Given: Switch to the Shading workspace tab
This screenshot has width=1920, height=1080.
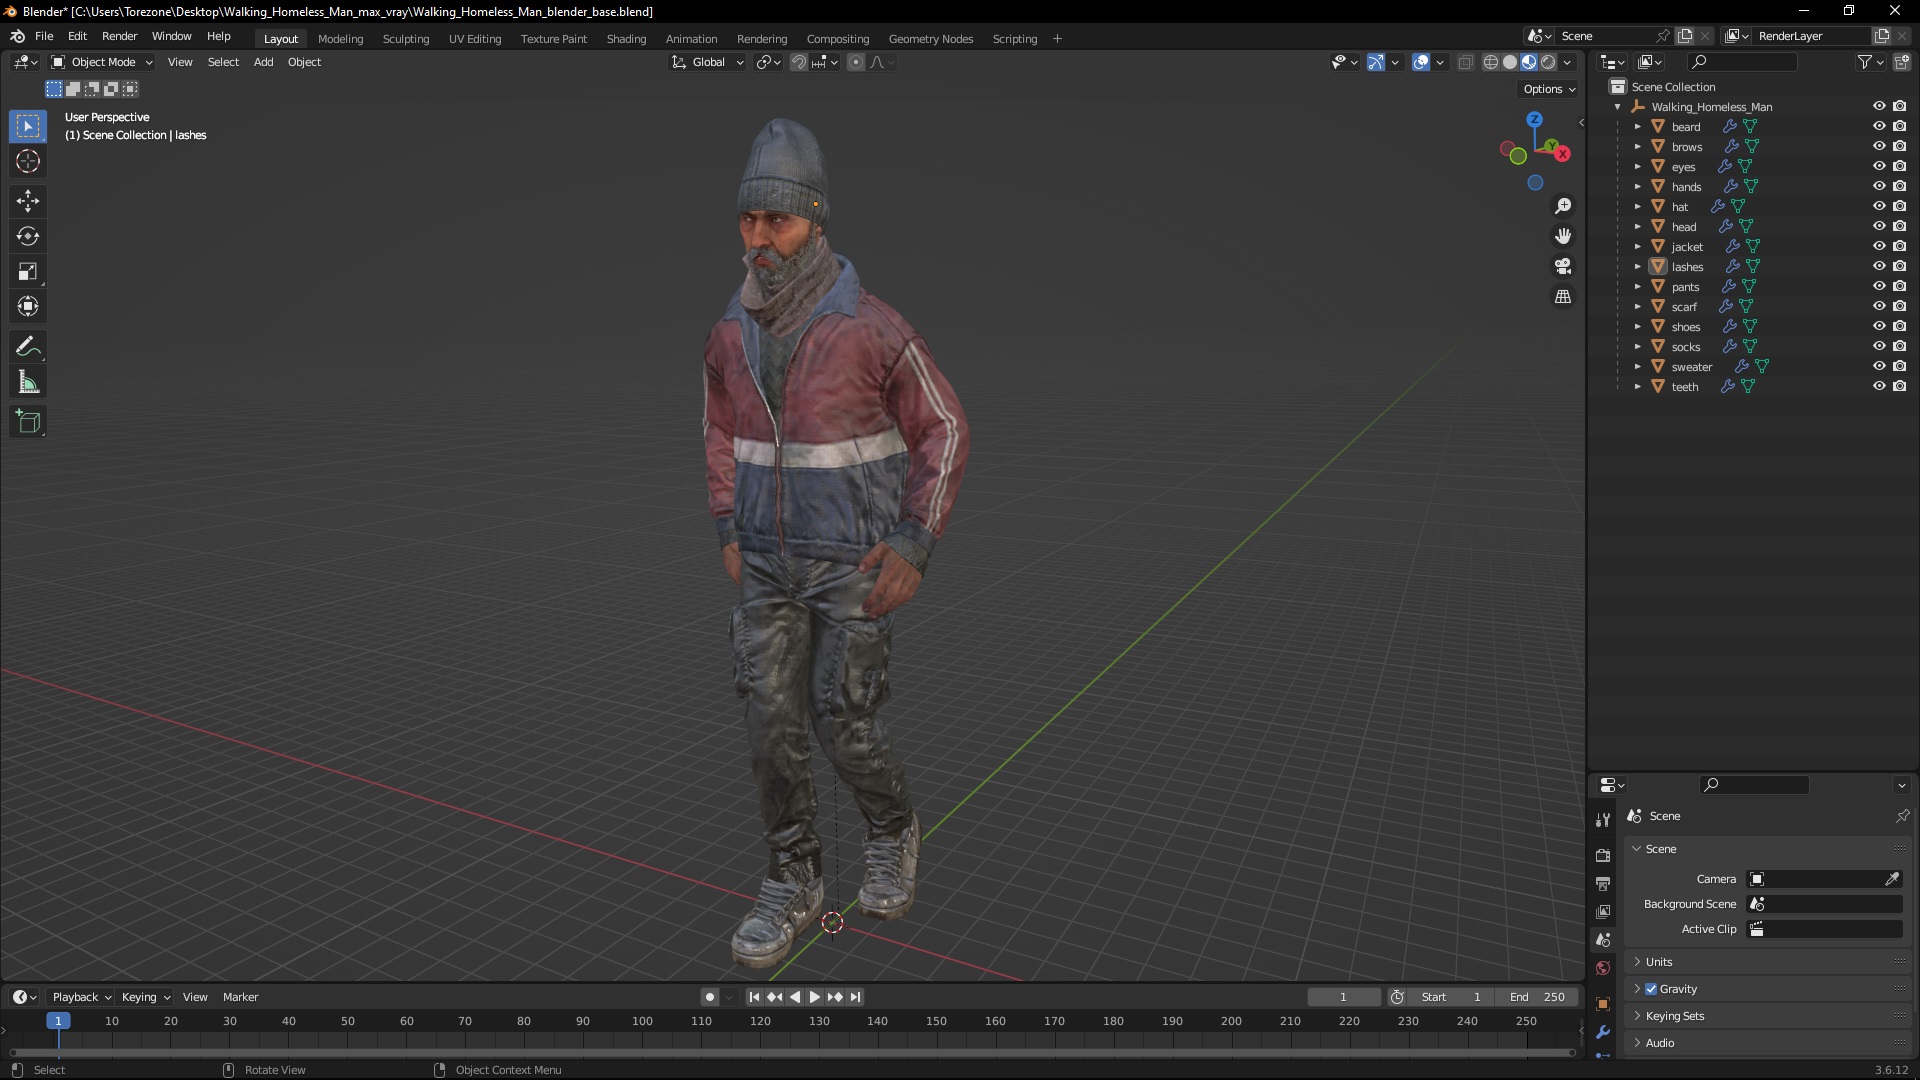Looking at the screenshot, I should point(626,39).
